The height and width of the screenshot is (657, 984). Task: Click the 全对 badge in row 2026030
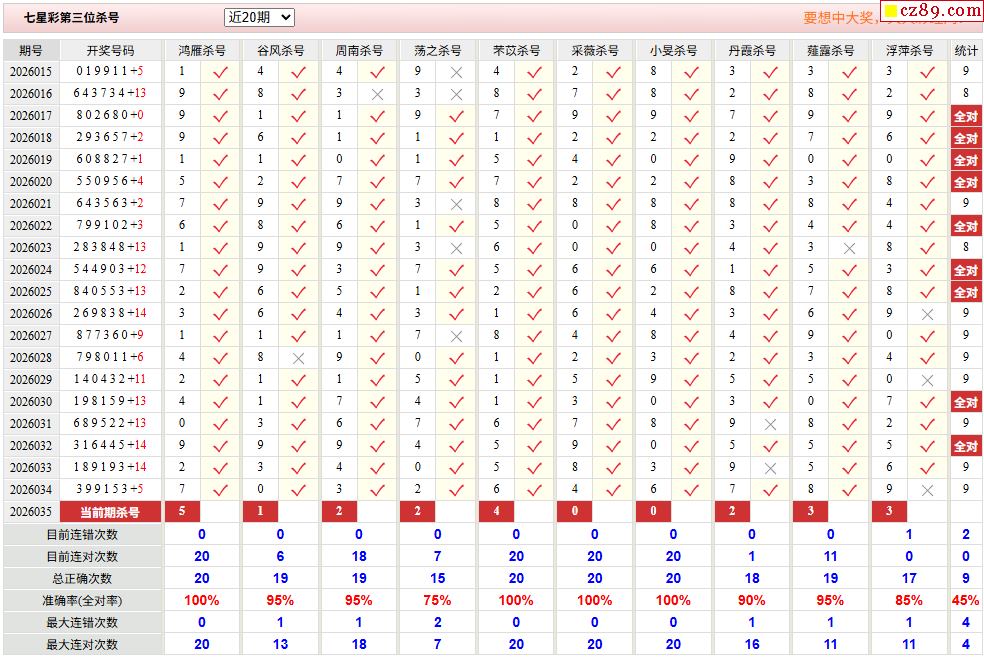(966, 402)
